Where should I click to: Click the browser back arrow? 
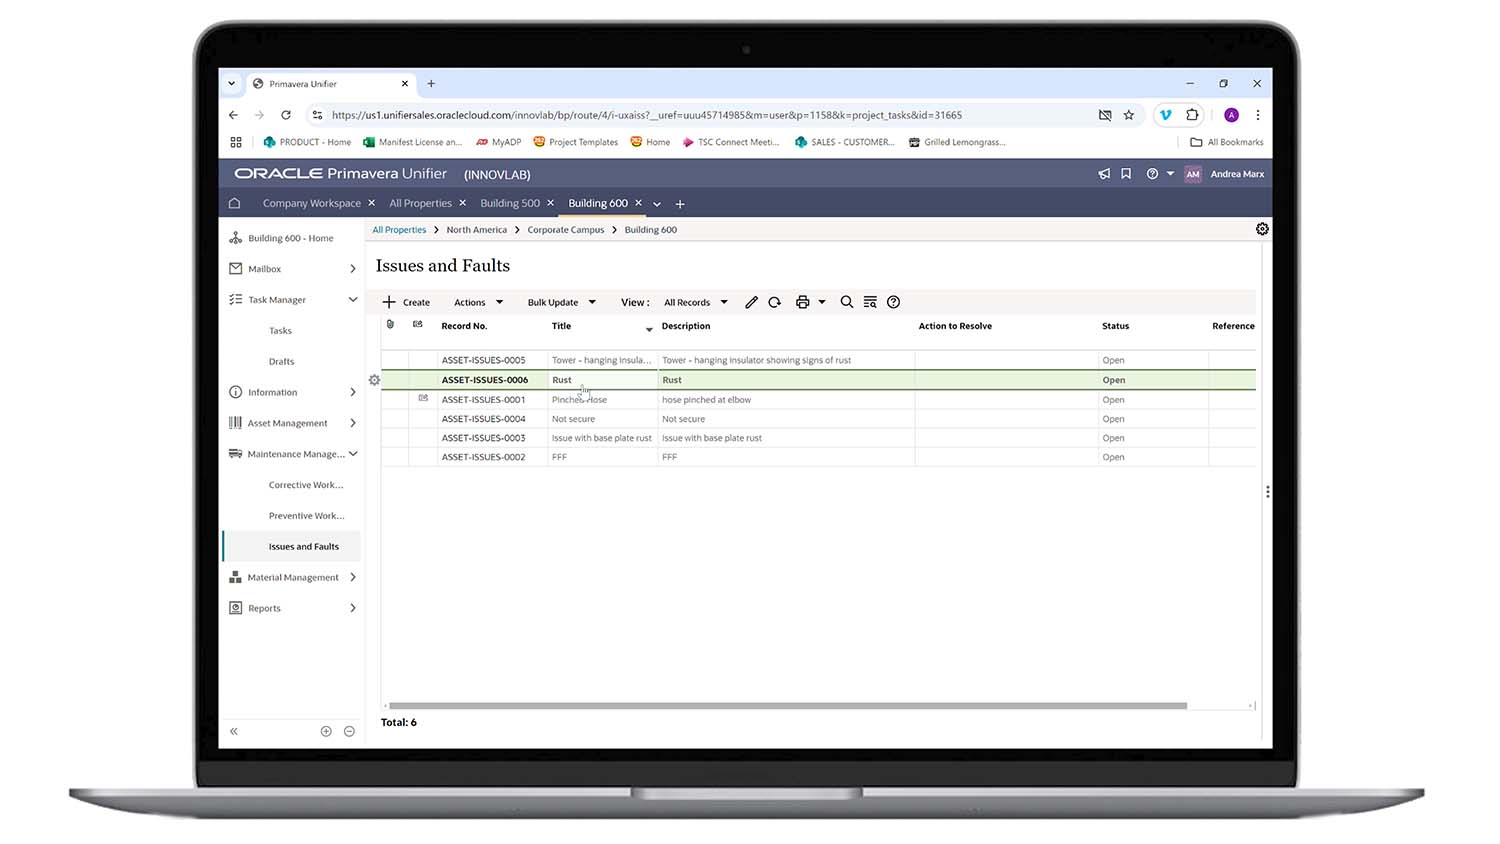(x=234, y=115)
